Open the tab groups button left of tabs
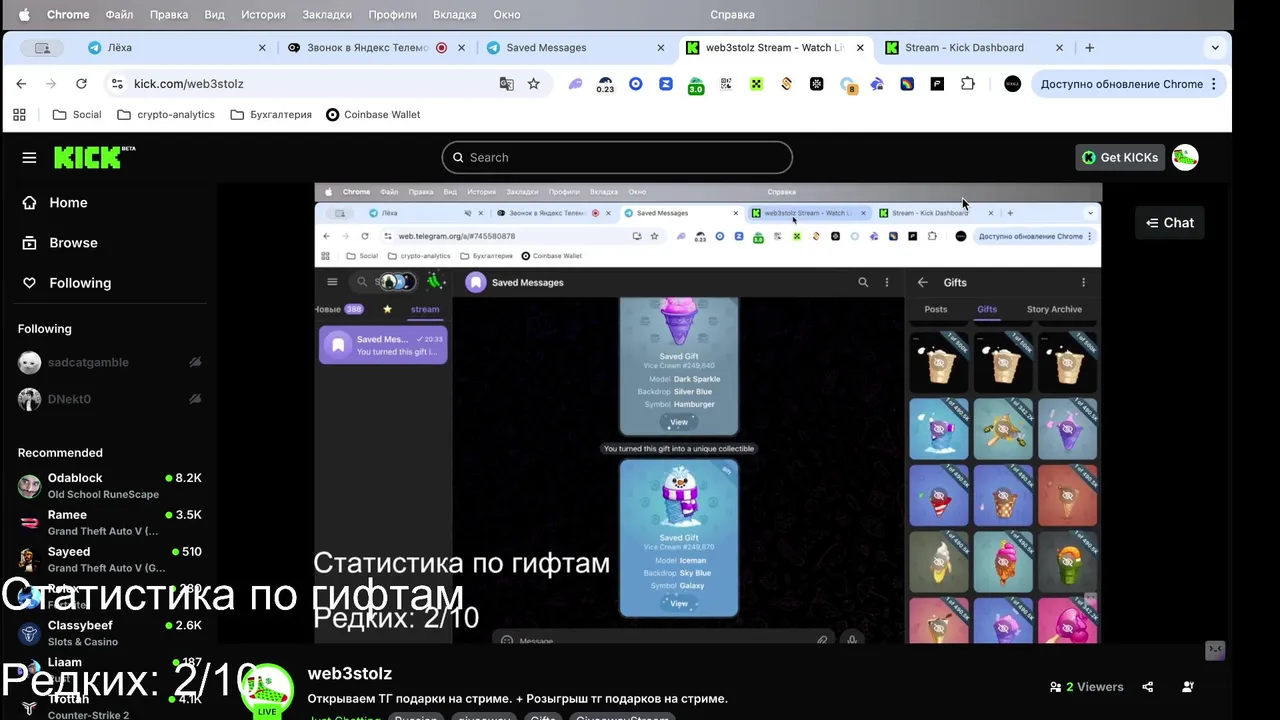The image size is (1280, 720). [x=43, y=48]
